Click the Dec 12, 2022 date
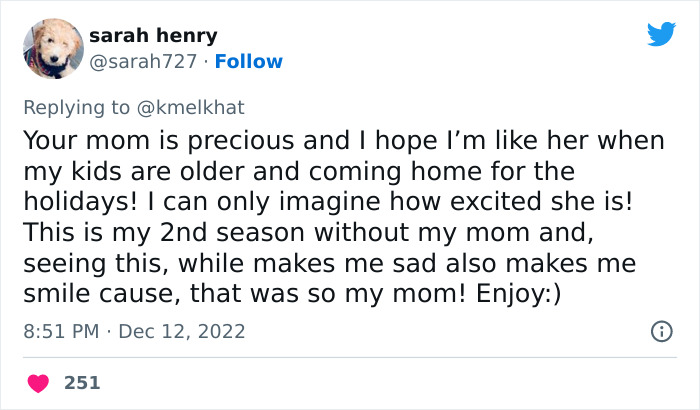This screenshot has height=410, width=700. 181,331
